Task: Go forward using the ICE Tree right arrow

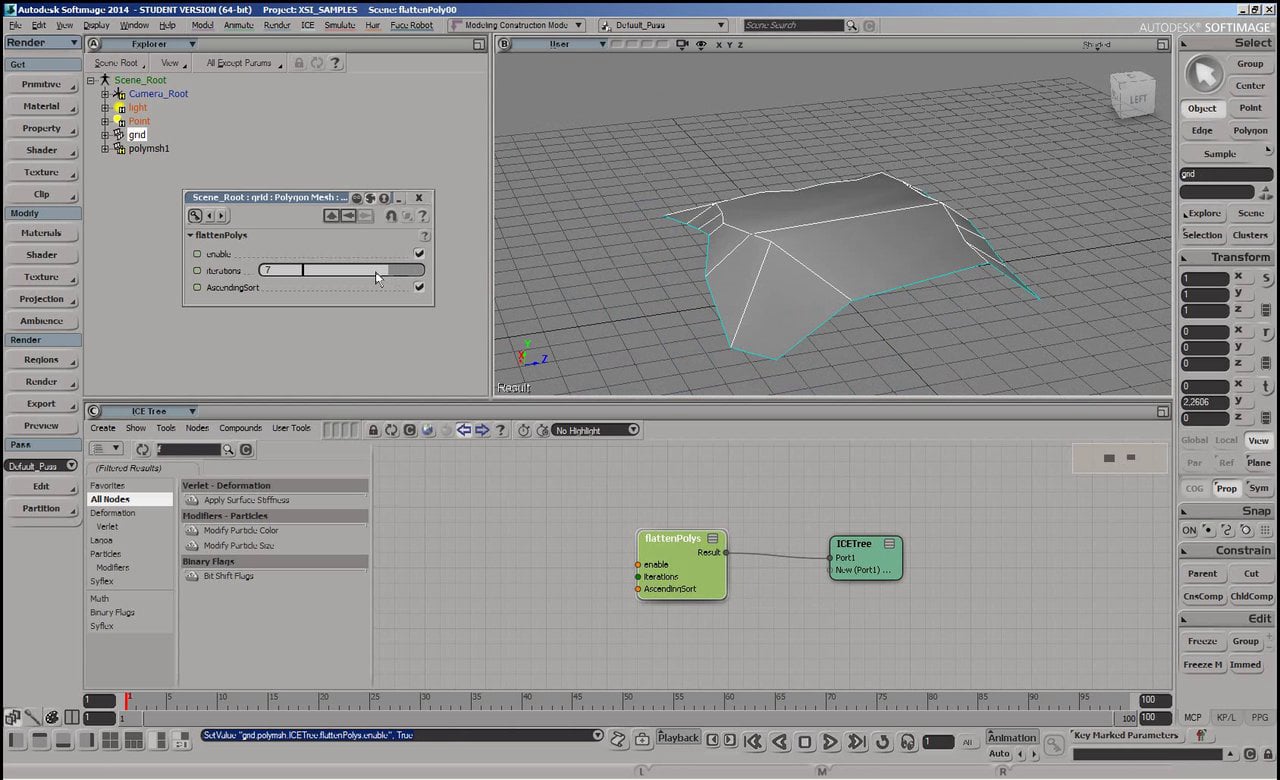Action: coord(482,430)
